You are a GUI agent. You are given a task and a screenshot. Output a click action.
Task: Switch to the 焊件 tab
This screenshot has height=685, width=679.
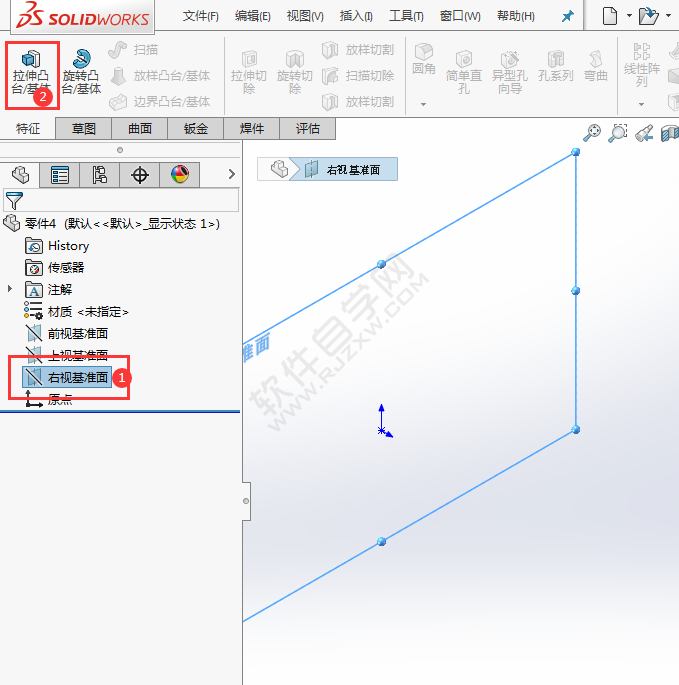(x=251, y=128)
